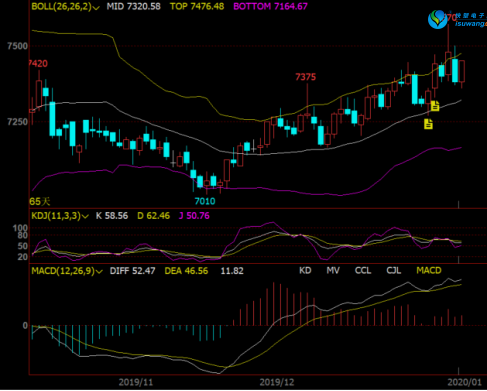Click the DEA 46.56 reading
The height and width of the screenshot is (391, 487).
coord(186,271)
